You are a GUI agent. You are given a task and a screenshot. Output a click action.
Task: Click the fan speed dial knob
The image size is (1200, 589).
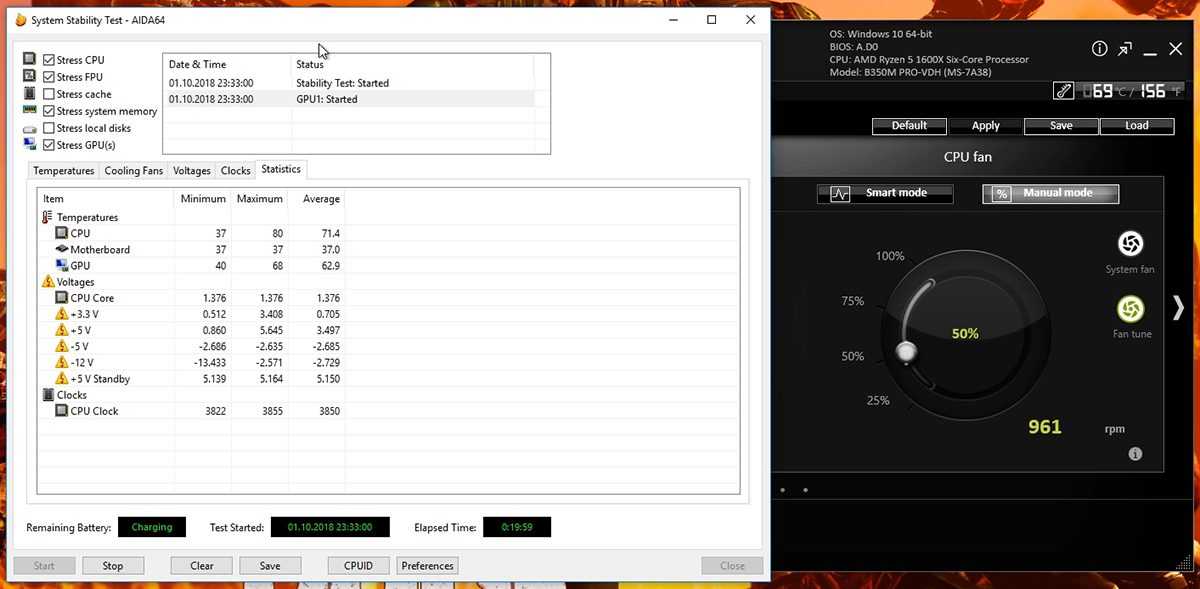906,351
